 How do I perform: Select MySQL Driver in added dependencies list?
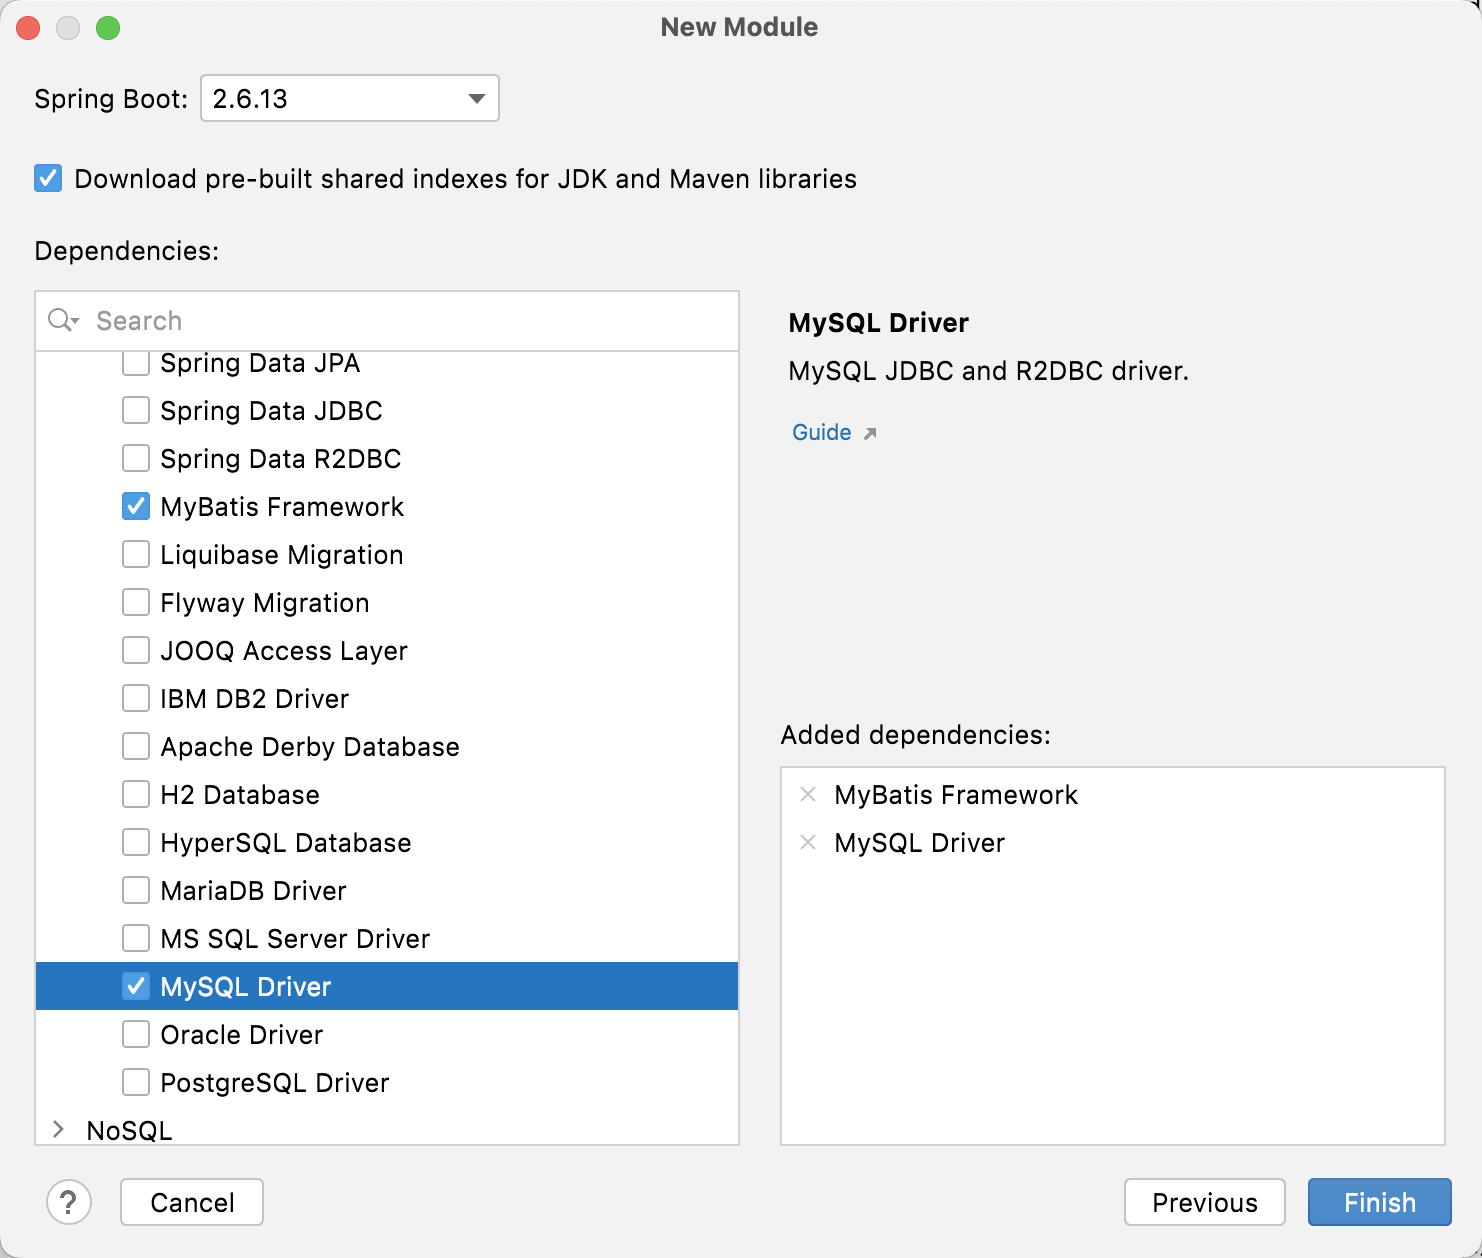click(920, 843)
